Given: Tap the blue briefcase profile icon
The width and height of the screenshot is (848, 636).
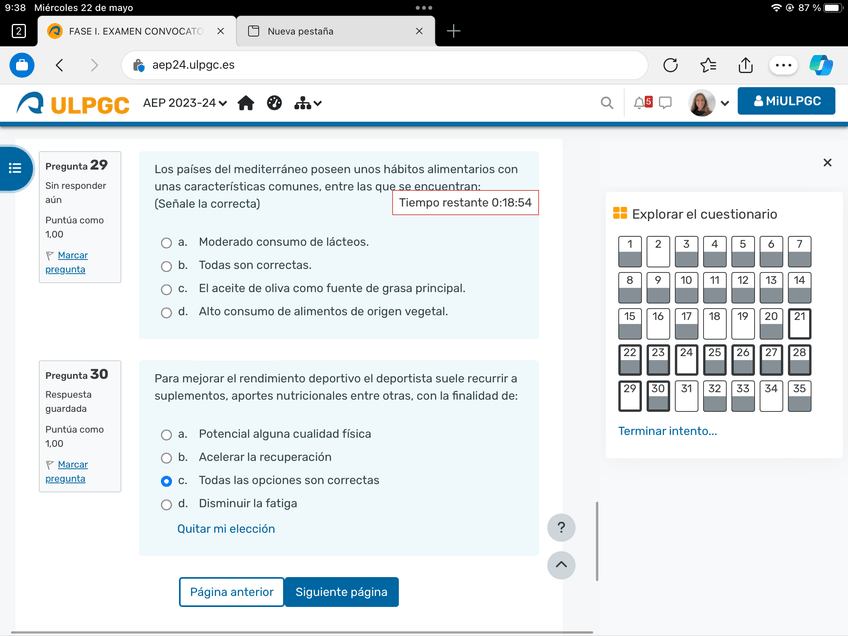Looking at the screenshot, I should coord(22,65).
